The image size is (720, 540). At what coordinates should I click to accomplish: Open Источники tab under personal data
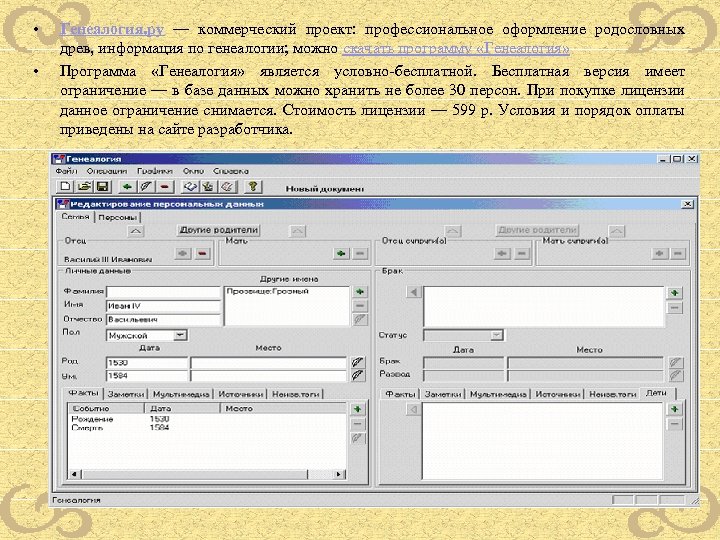(240, 394)
